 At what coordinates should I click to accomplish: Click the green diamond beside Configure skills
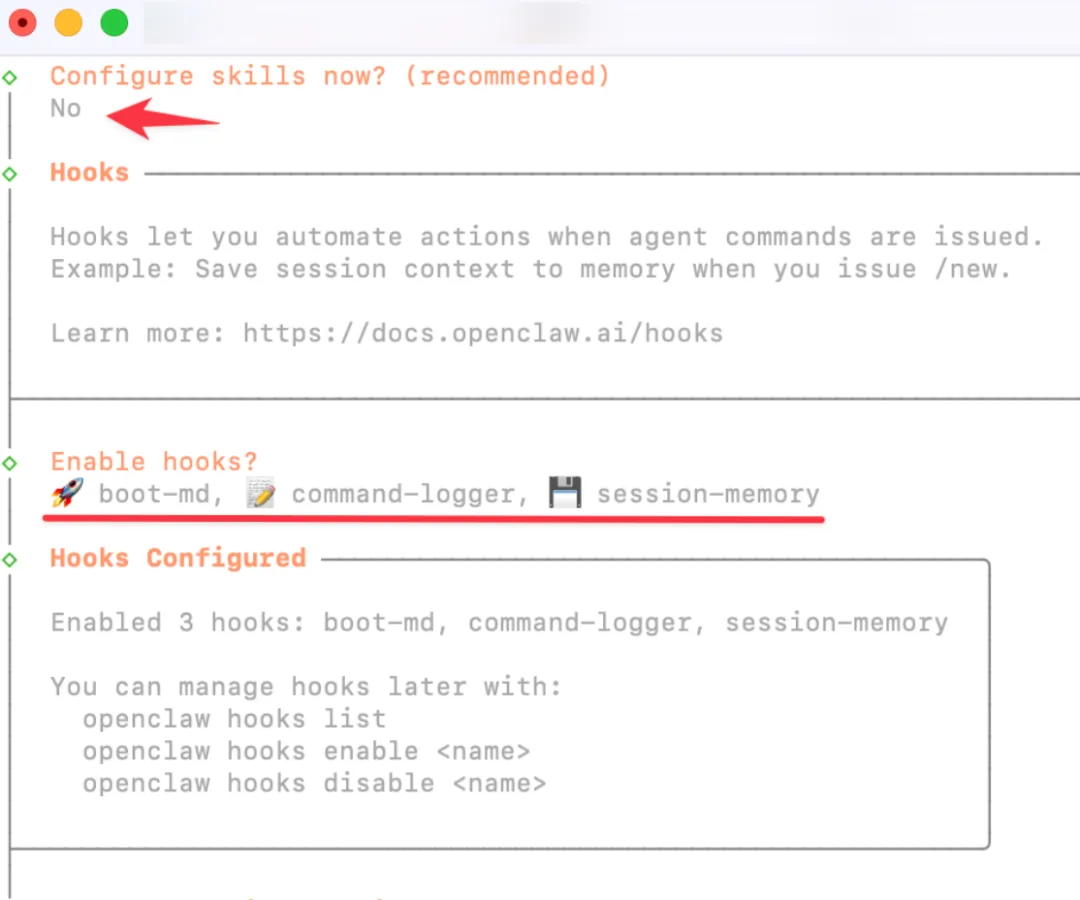[10, 77]
